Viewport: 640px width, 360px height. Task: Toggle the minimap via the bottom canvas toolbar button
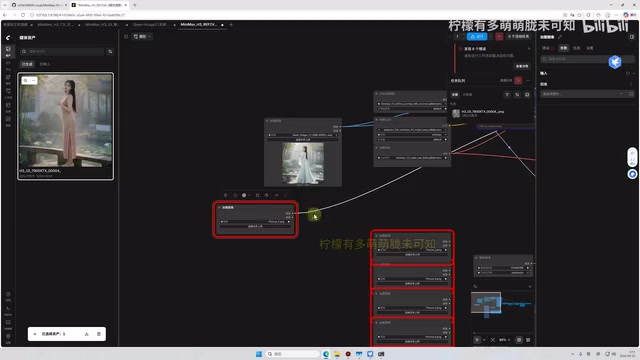(519, 340)
